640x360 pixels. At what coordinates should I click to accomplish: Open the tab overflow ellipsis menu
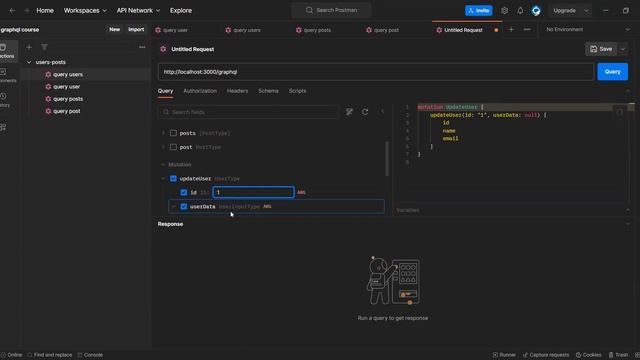point(527,29)
